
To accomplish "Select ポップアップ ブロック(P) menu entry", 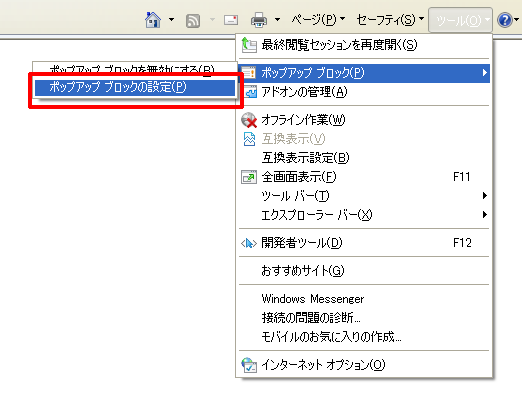I will (364, 73).
